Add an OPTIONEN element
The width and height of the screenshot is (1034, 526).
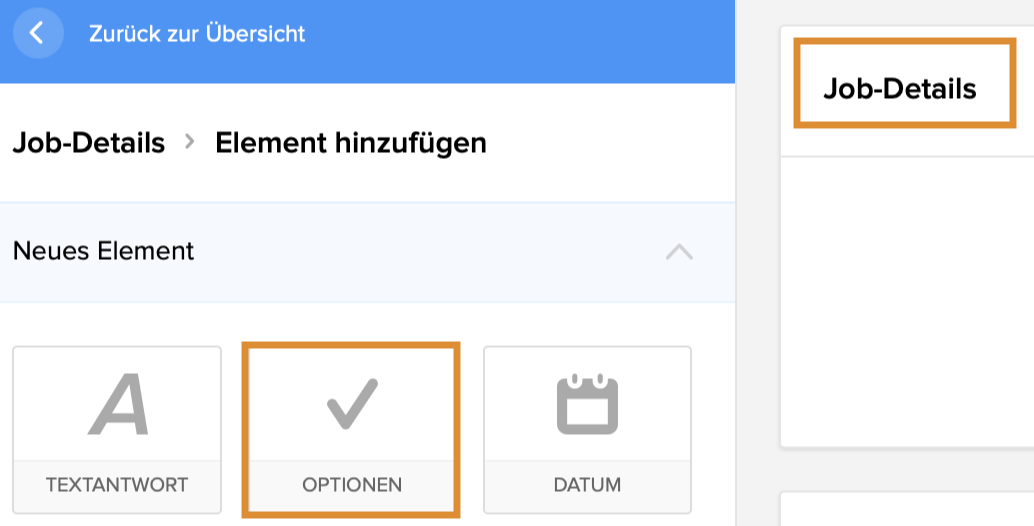352,485
